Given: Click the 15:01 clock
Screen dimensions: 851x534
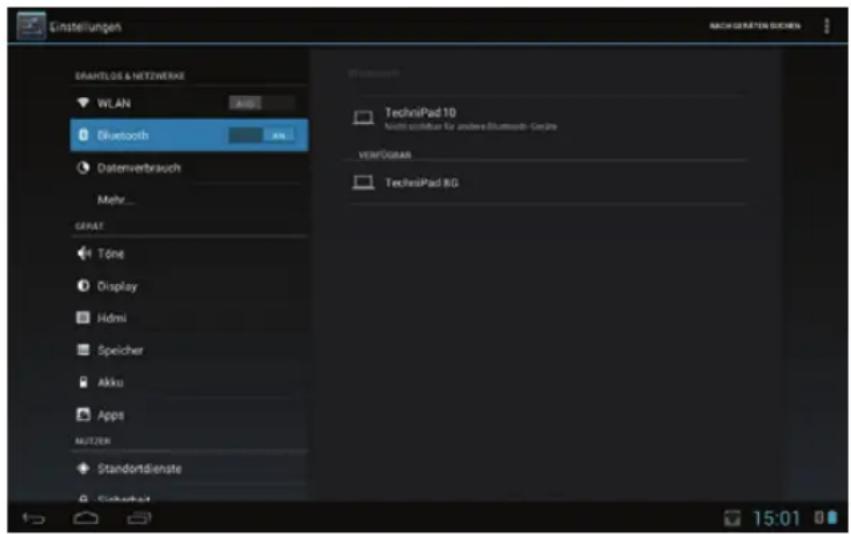Looking at the screenshot, I should click(x=776, y=518).
